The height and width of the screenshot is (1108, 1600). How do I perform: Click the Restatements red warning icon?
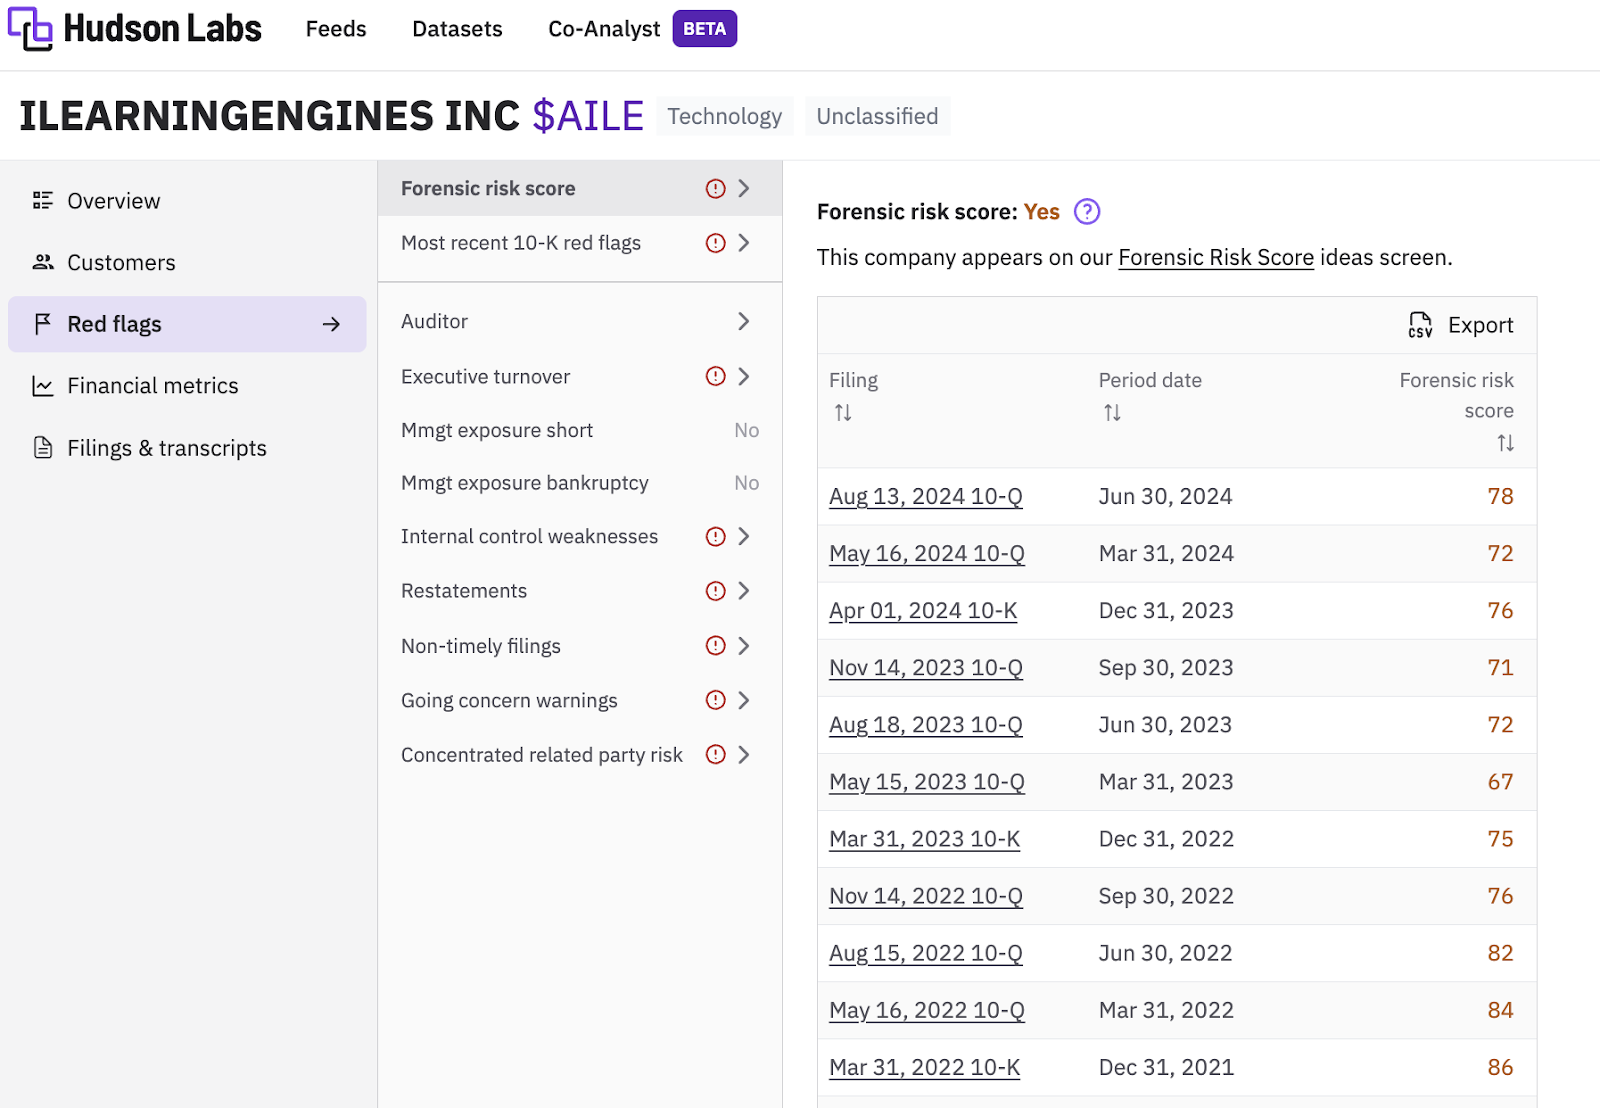[x=715, y=591]
